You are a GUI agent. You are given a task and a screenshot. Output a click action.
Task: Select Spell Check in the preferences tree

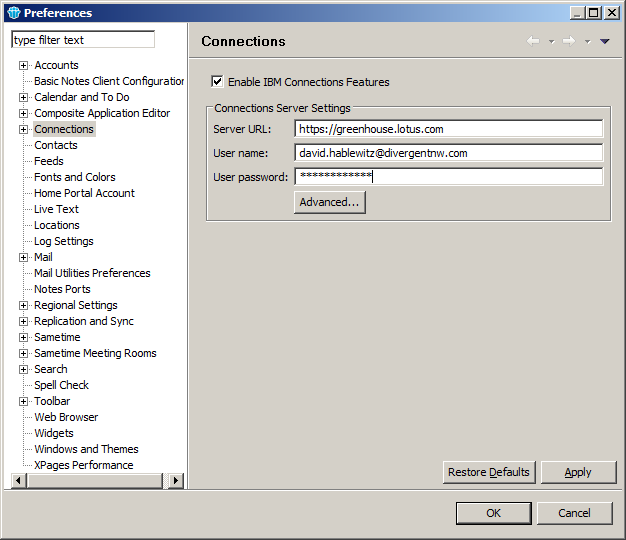pos(61,385)
